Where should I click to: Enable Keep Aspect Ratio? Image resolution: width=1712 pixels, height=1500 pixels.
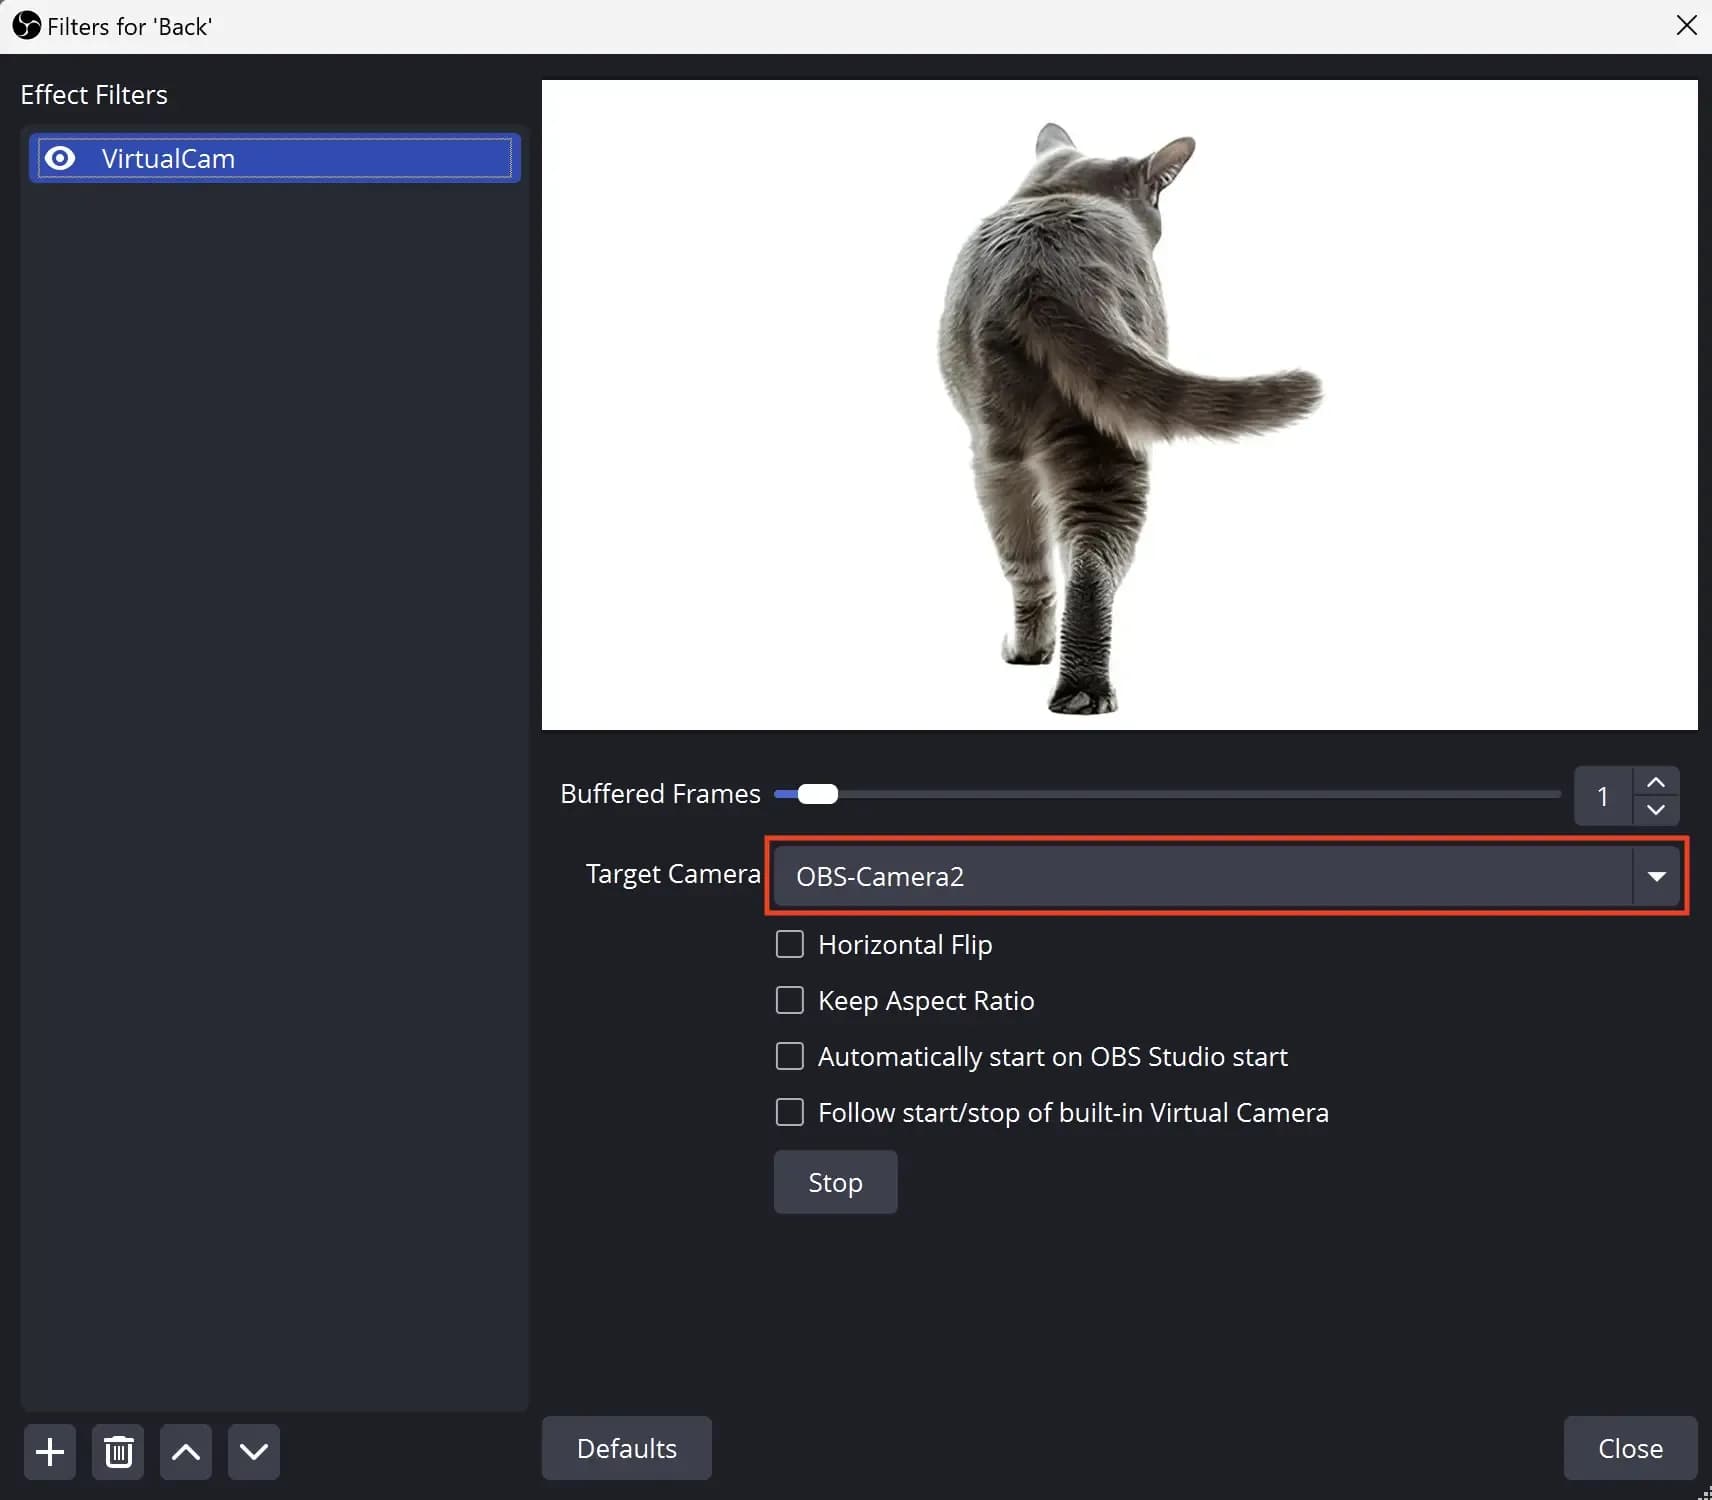789,999
